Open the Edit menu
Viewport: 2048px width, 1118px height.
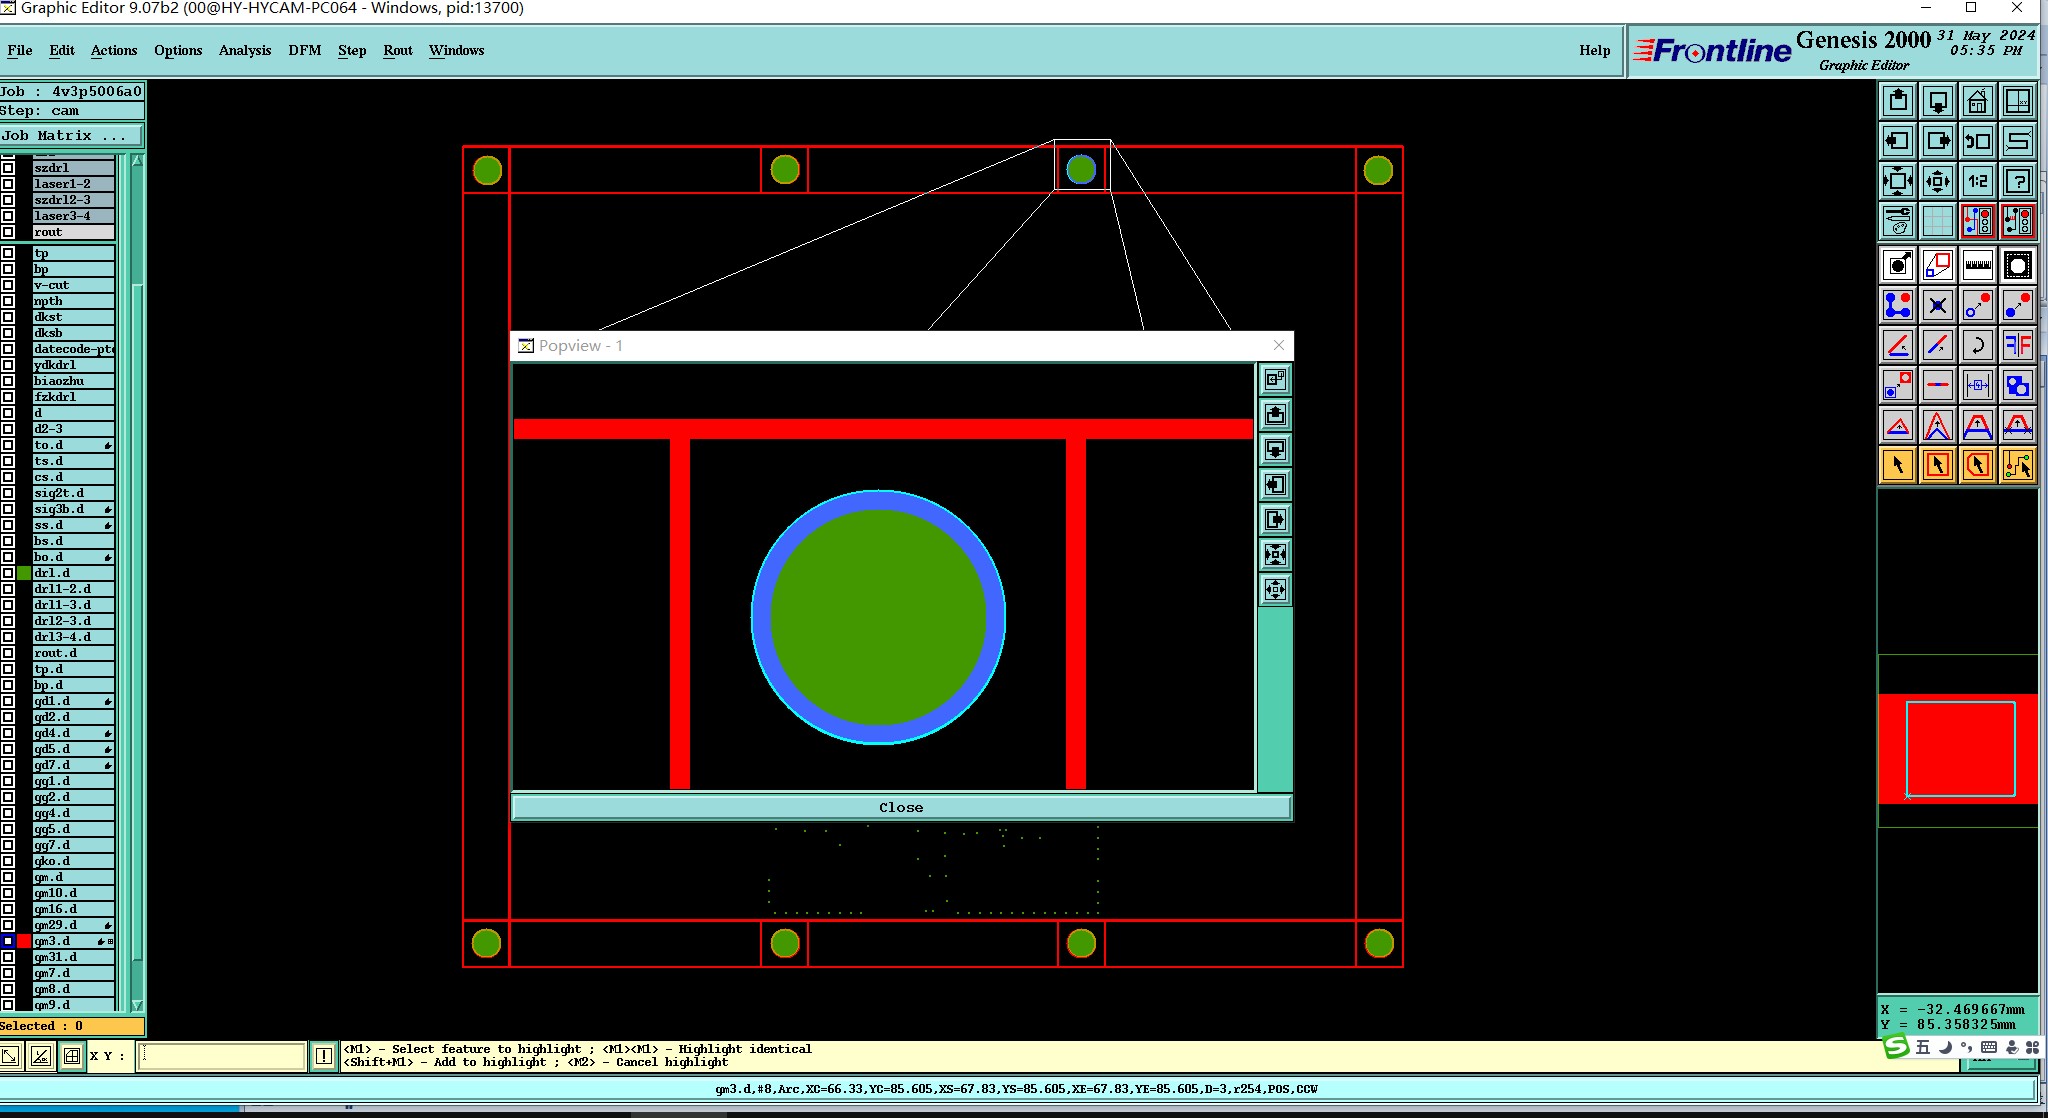[62, 50]
